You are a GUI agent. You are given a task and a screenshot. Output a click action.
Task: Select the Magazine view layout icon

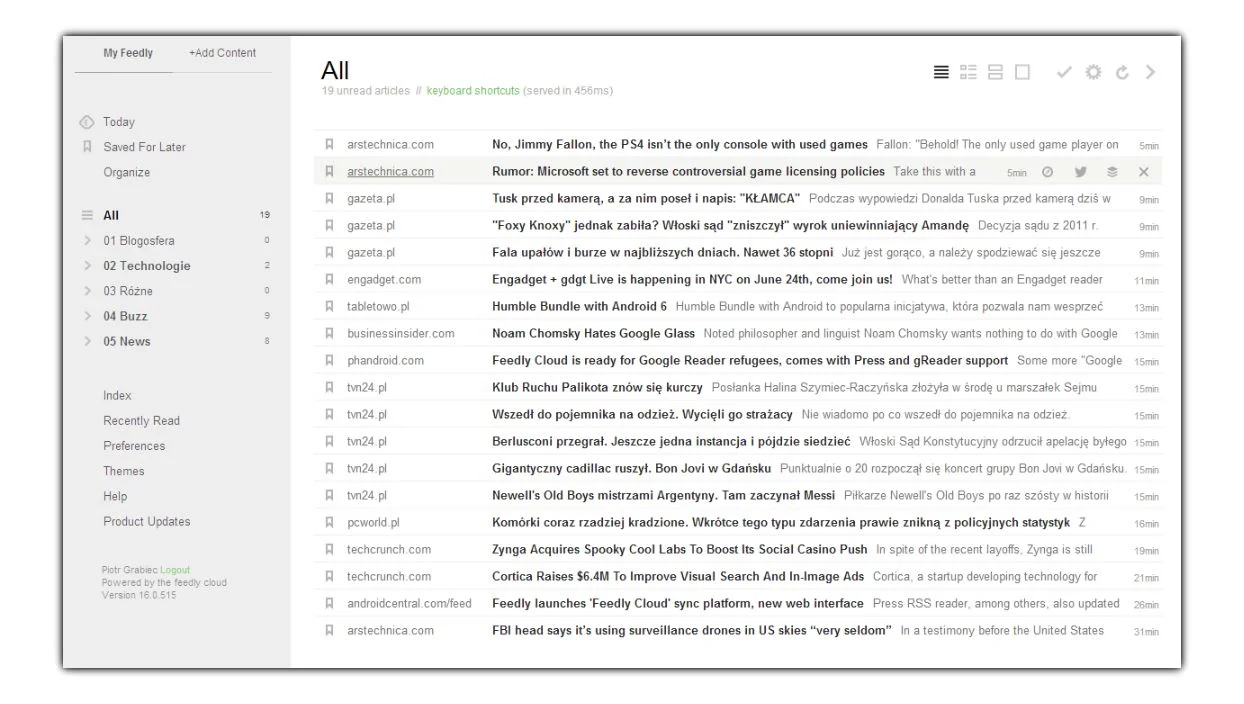coord(967,71)
